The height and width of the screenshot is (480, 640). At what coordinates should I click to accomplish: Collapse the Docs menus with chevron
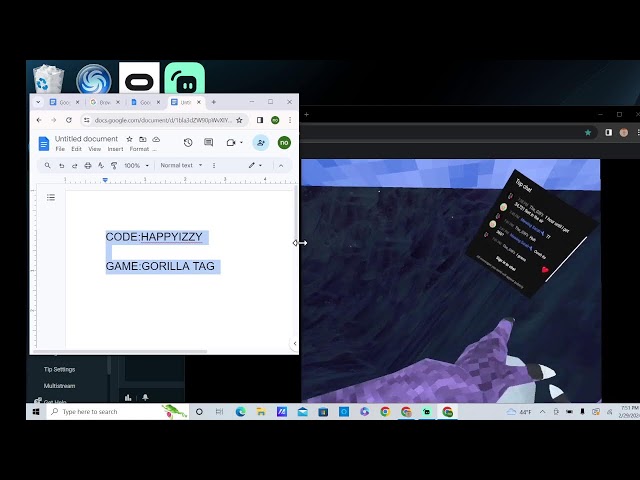(281, 165)
